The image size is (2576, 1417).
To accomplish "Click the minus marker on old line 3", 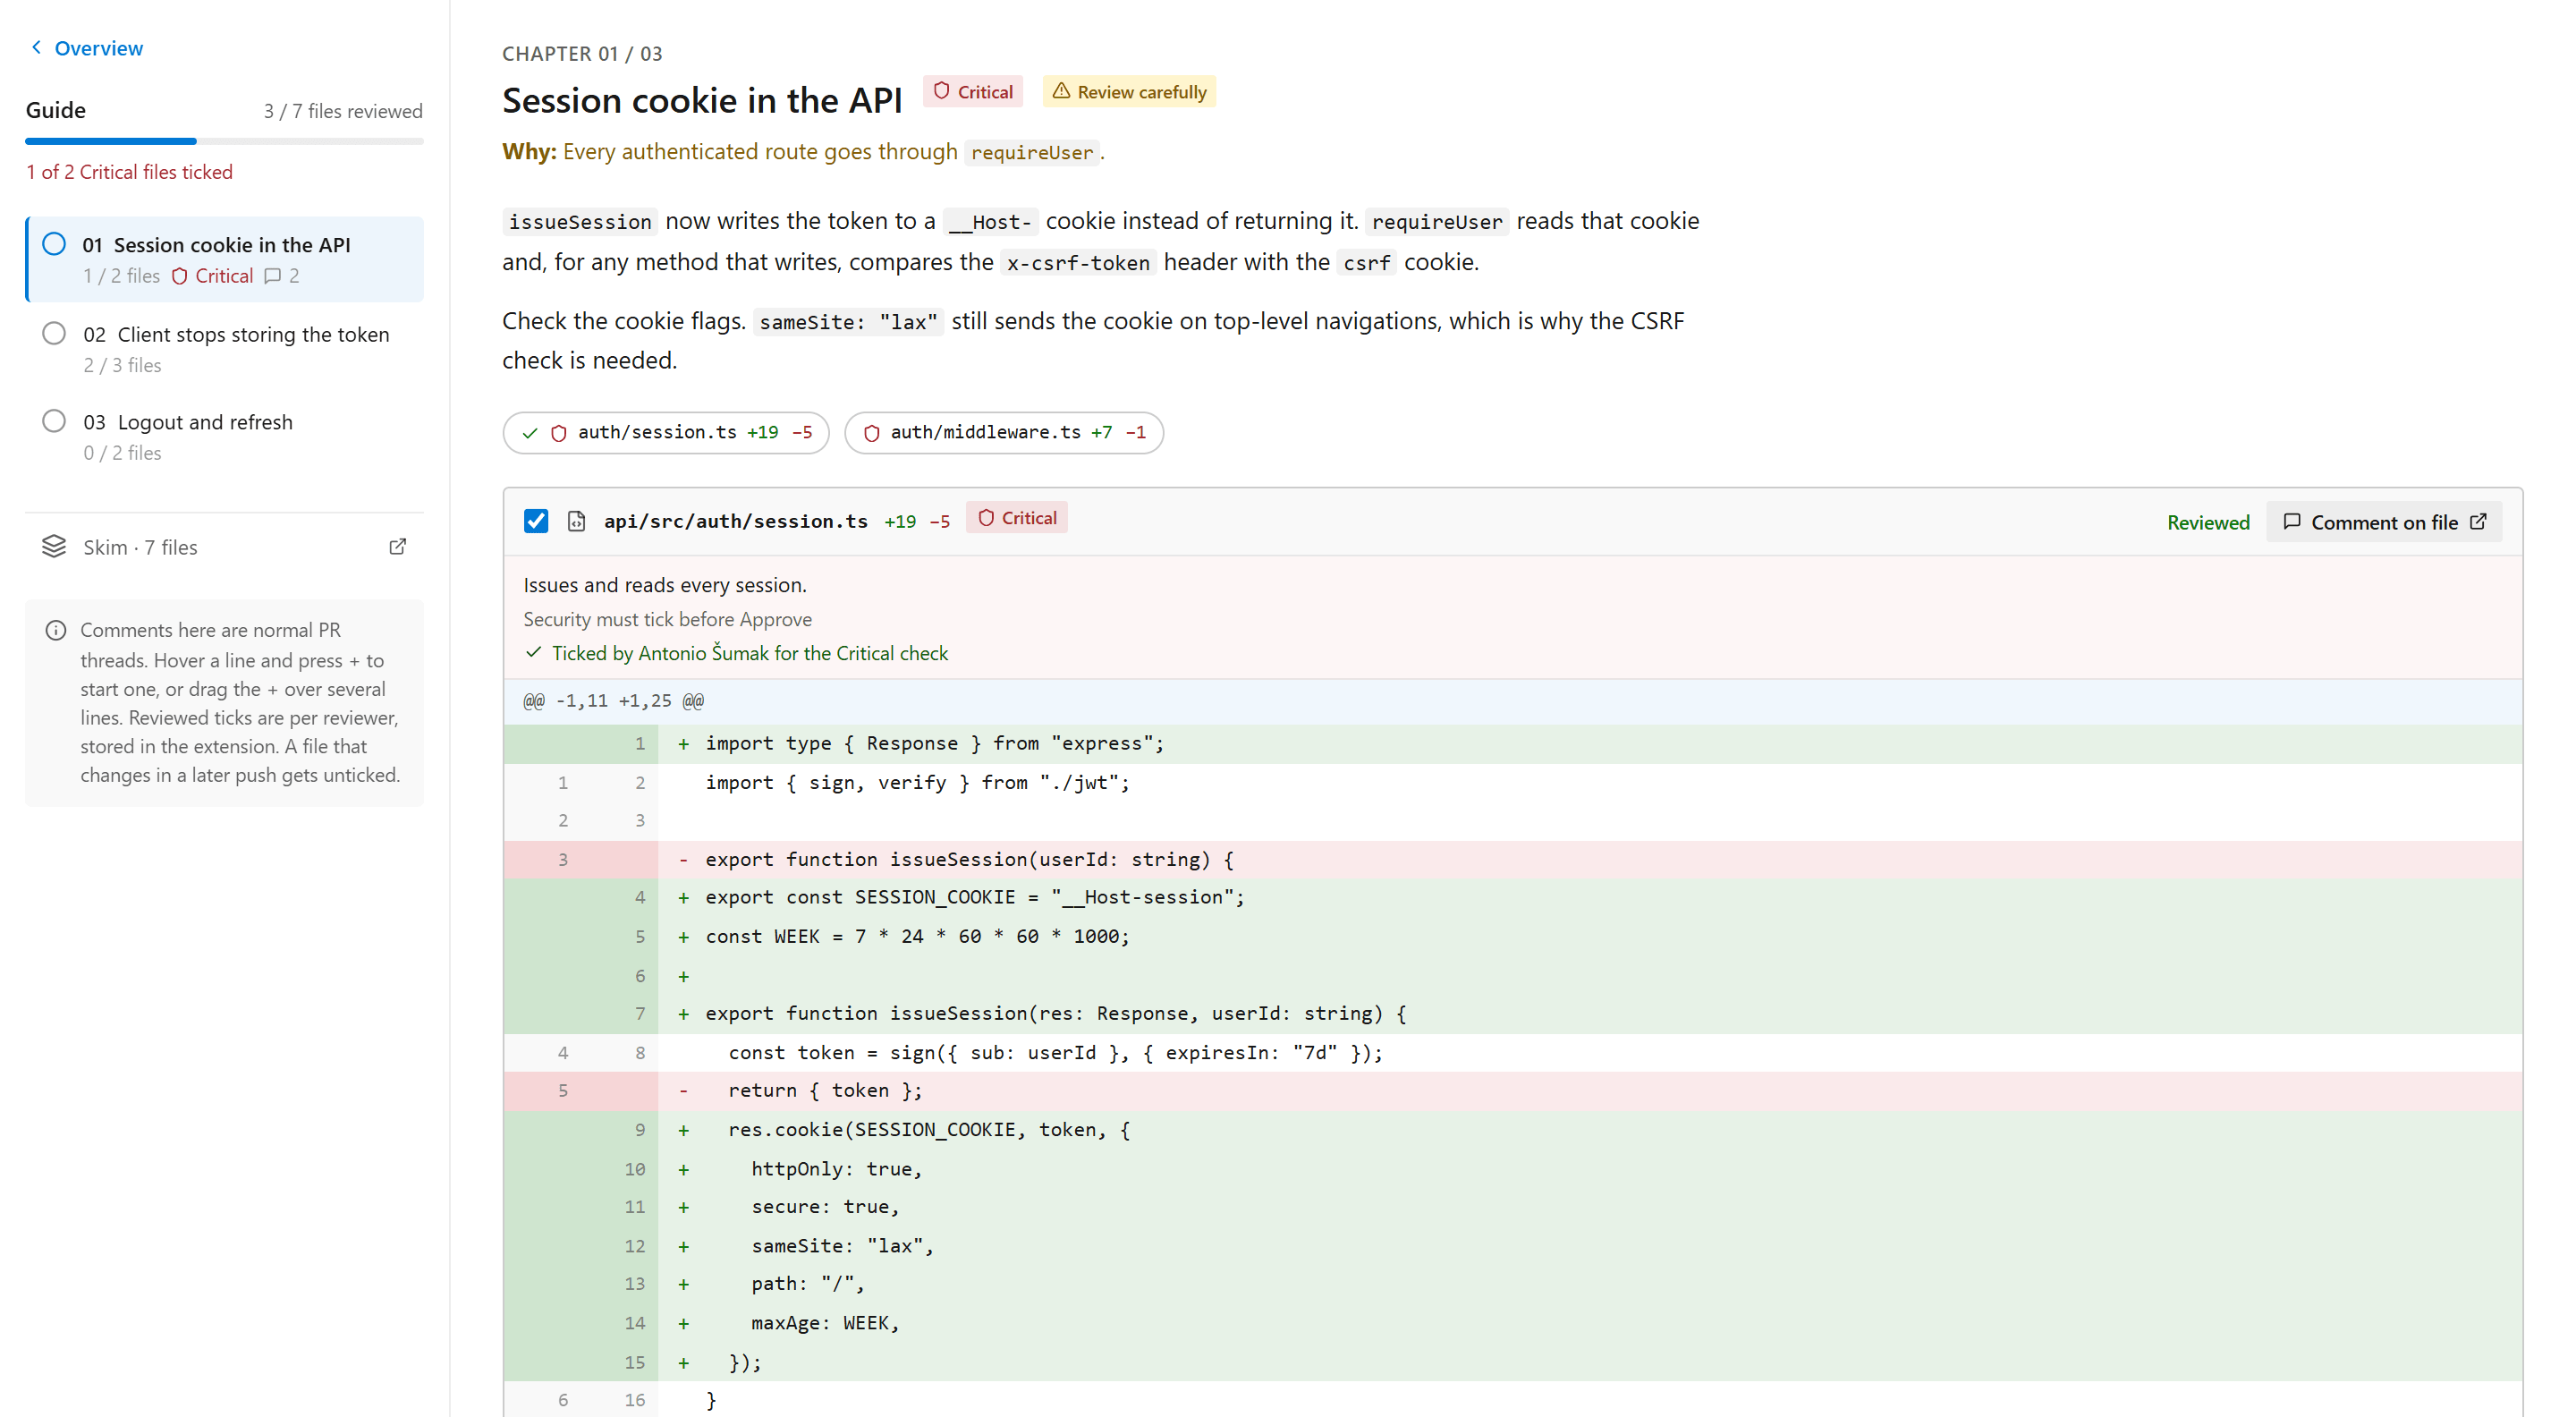I will coord(684,860).
